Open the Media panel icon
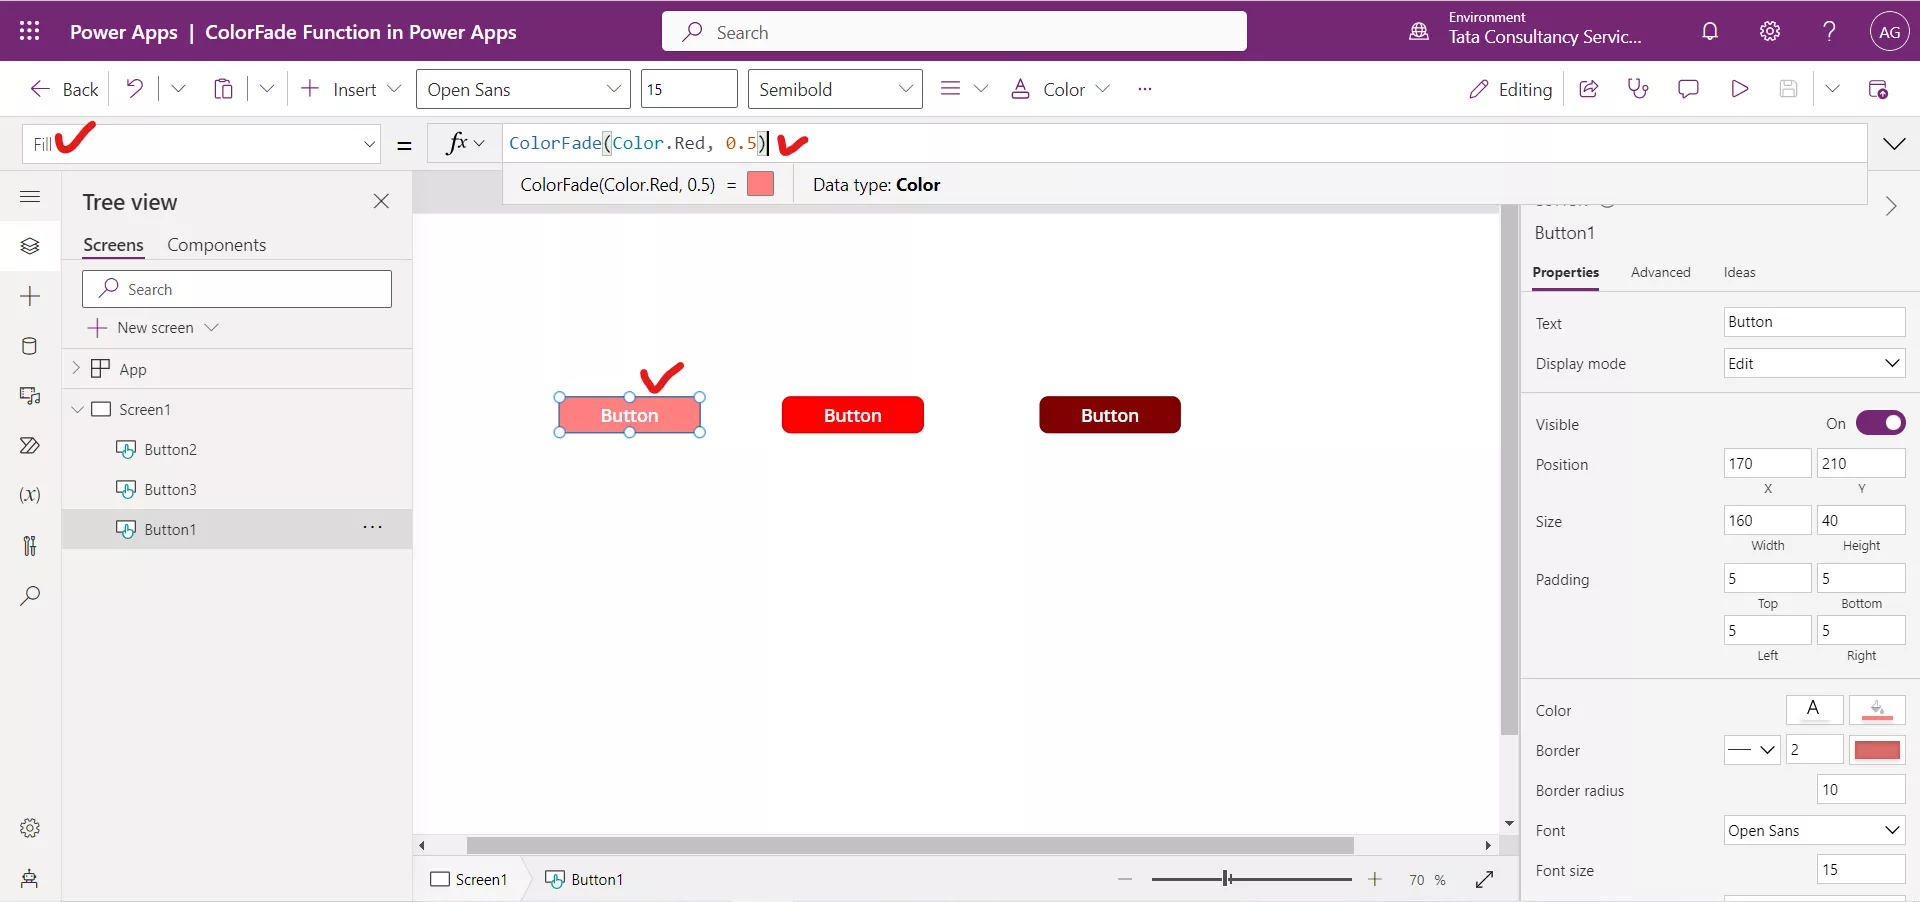The width and height of the screenshot is (1920, 902). pyautogui.click(x=30, y=396)
